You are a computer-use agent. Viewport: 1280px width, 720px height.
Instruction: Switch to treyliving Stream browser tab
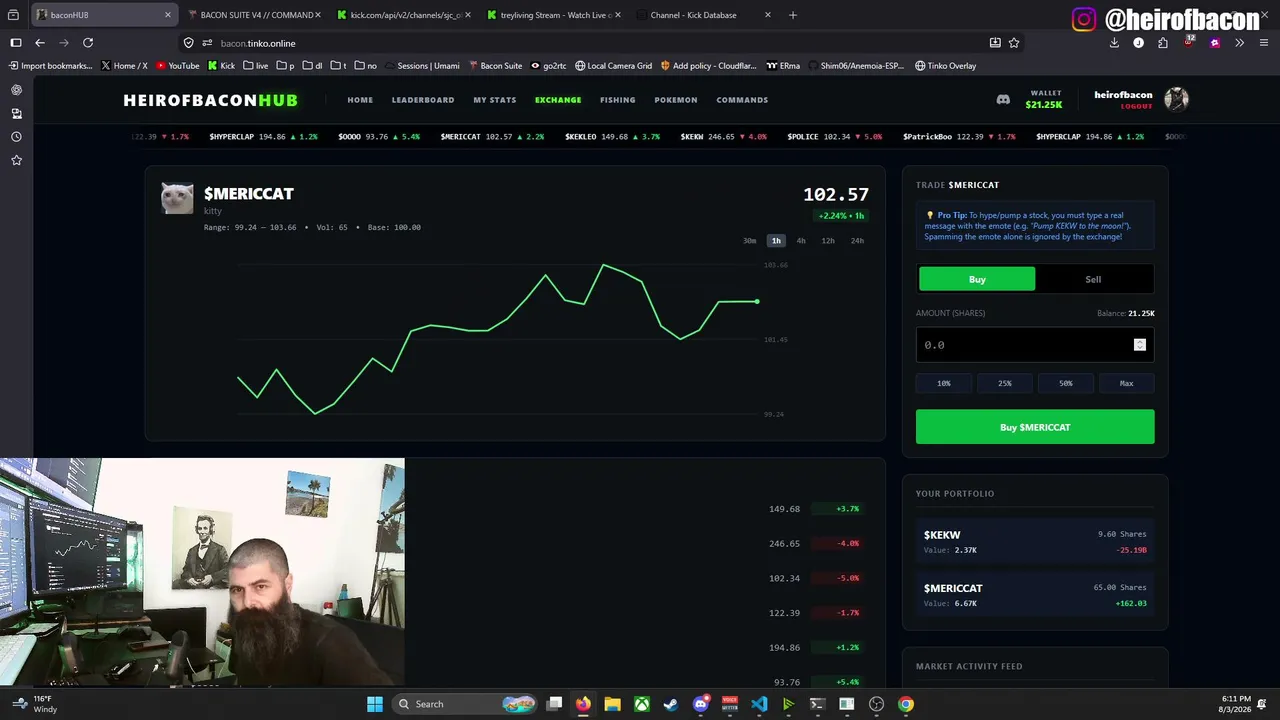553,15
